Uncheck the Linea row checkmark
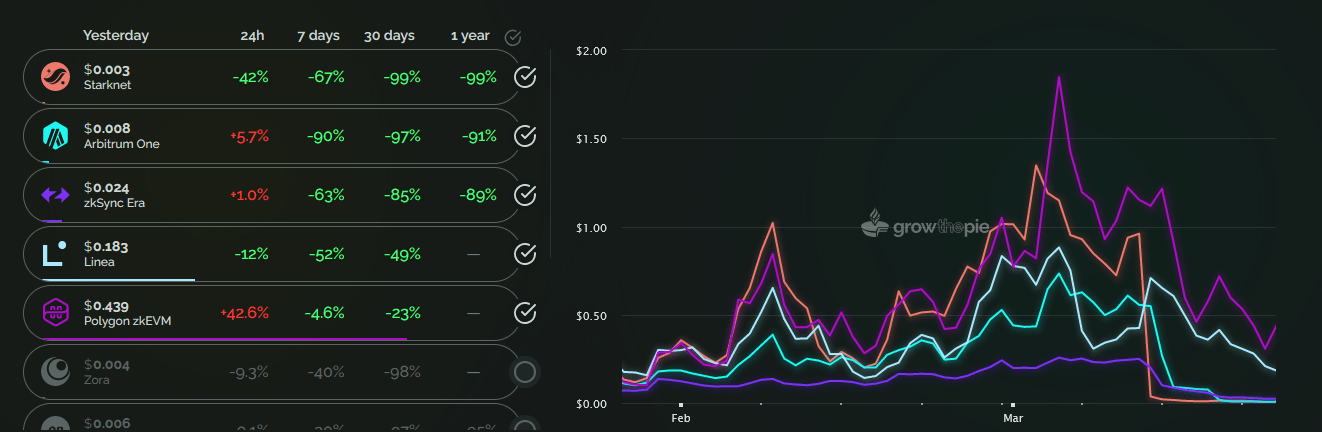This screenshot has height=432, width=1322. tap(525, 254)
